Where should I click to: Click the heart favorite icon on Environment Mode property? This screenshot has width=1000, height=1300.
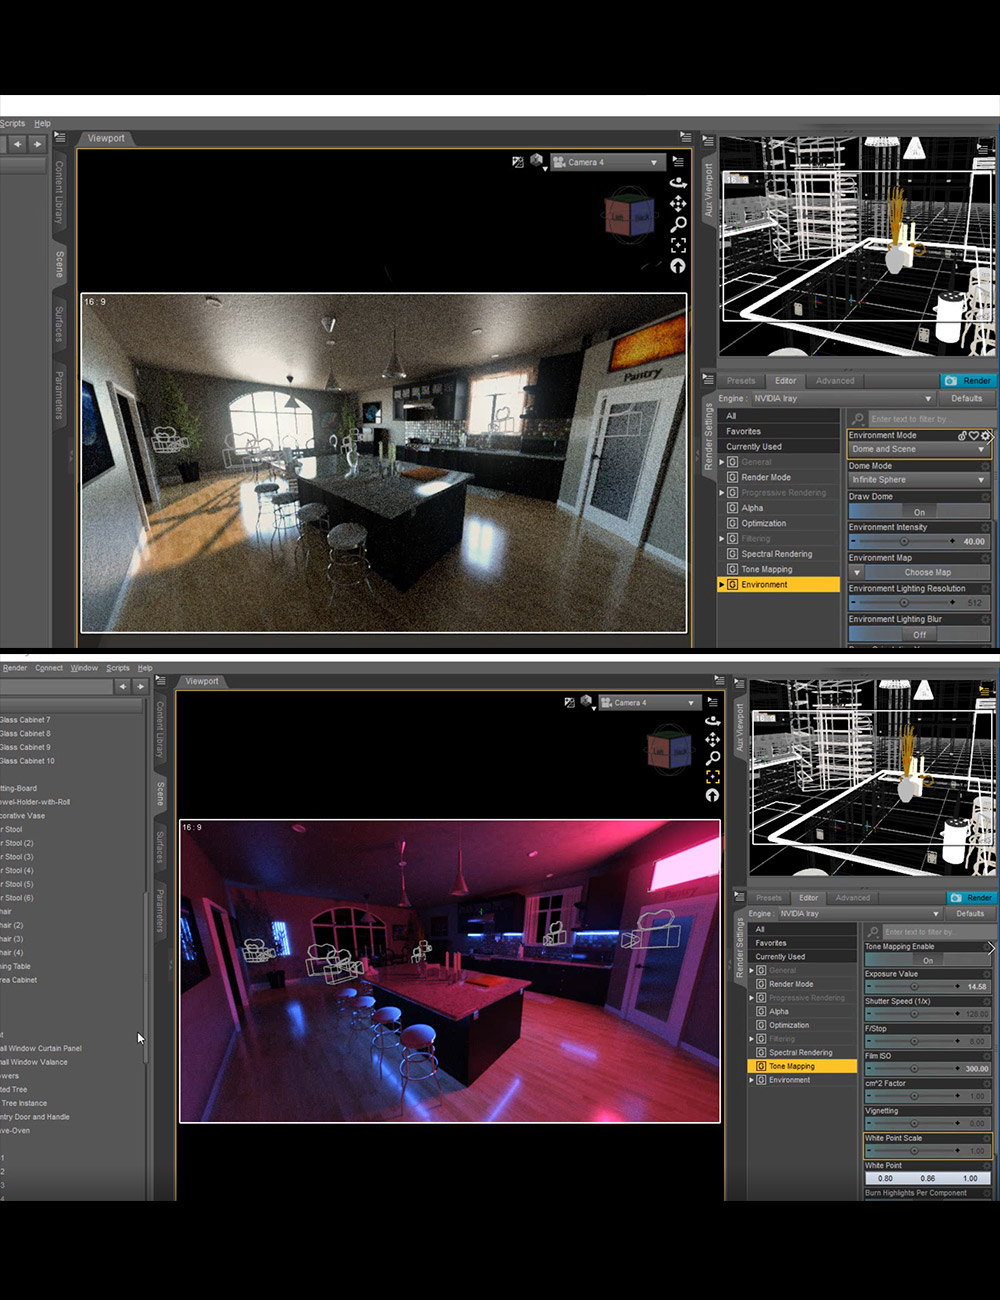click(x=974, y=435)
